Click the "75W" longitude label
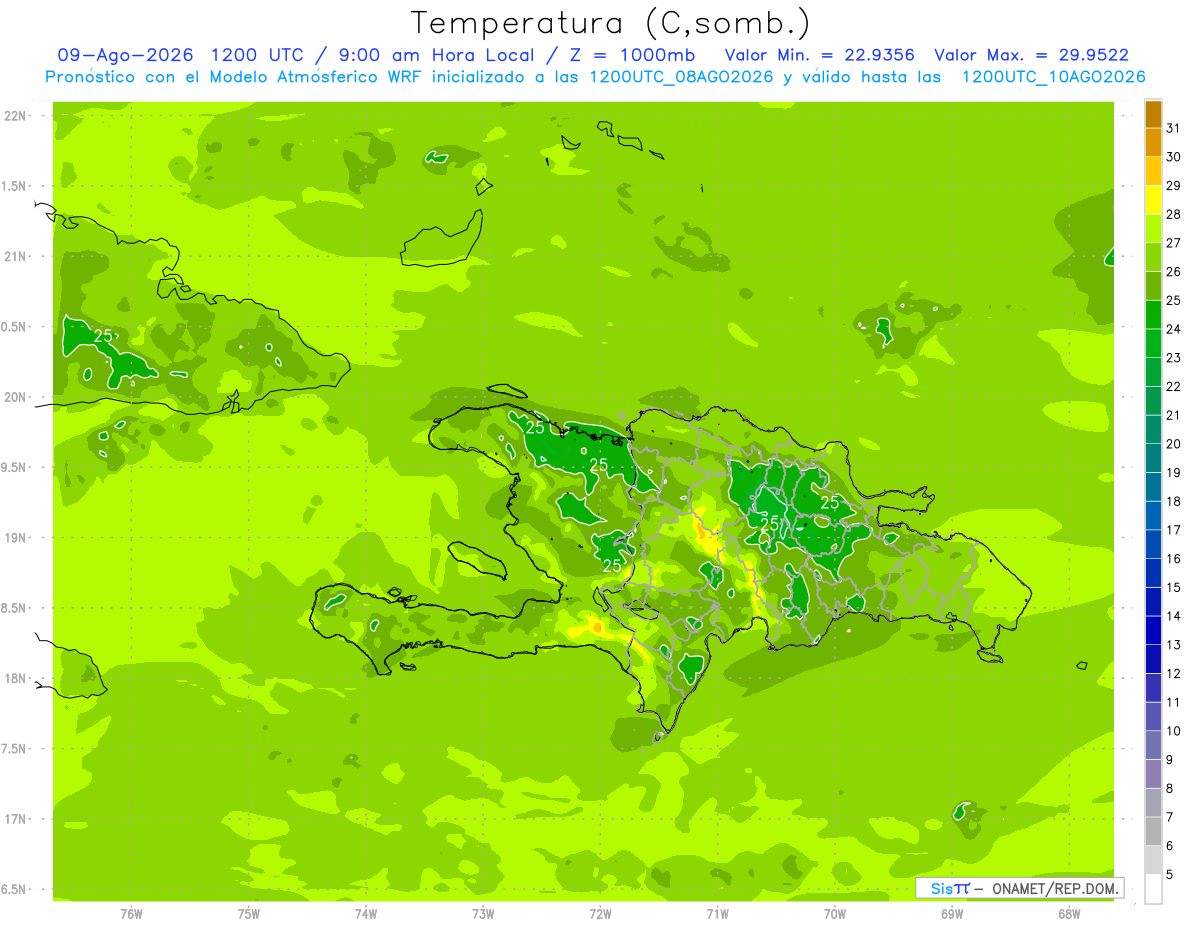 [x=249, y=914]
